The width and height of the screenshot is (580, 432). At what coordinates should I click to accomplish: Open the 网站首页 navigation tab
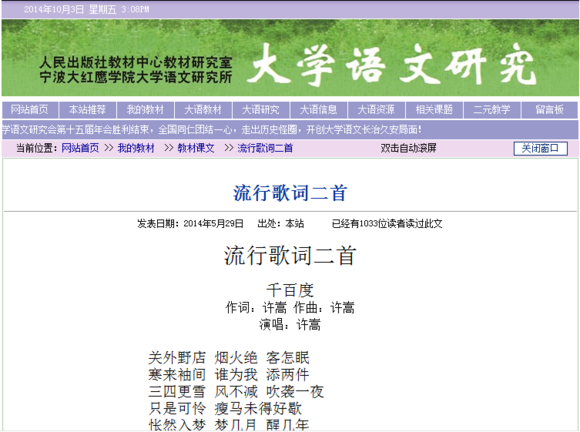point(30,110)
